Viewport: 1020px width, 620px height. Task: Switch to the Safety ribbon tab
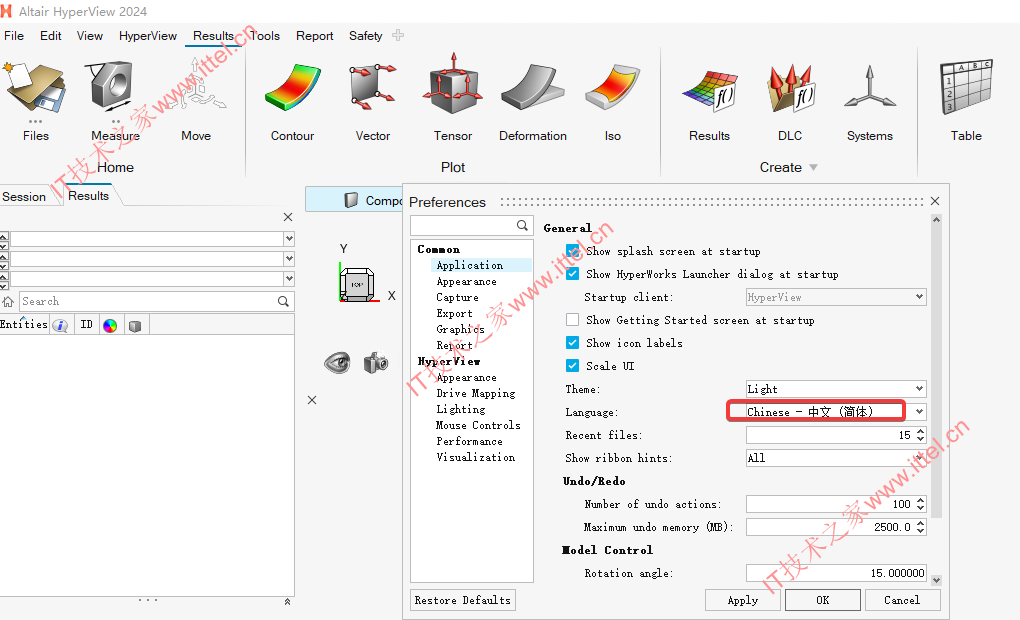point(366,36)
